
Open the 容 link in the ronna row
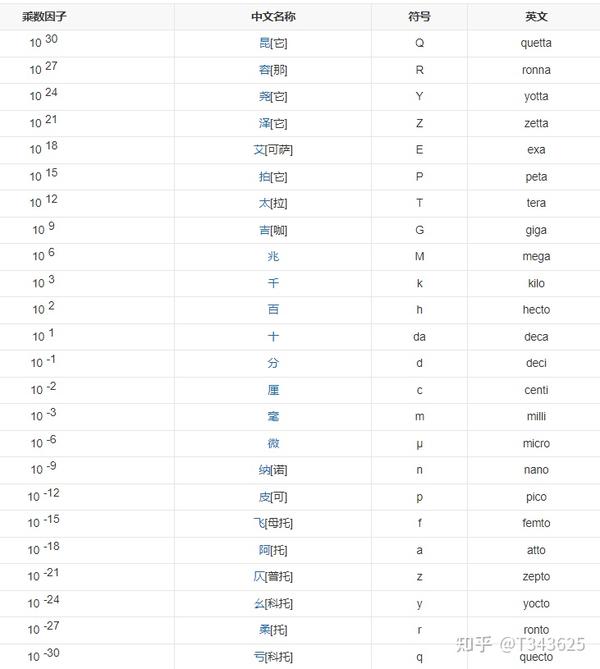click(x=264, y=70)
